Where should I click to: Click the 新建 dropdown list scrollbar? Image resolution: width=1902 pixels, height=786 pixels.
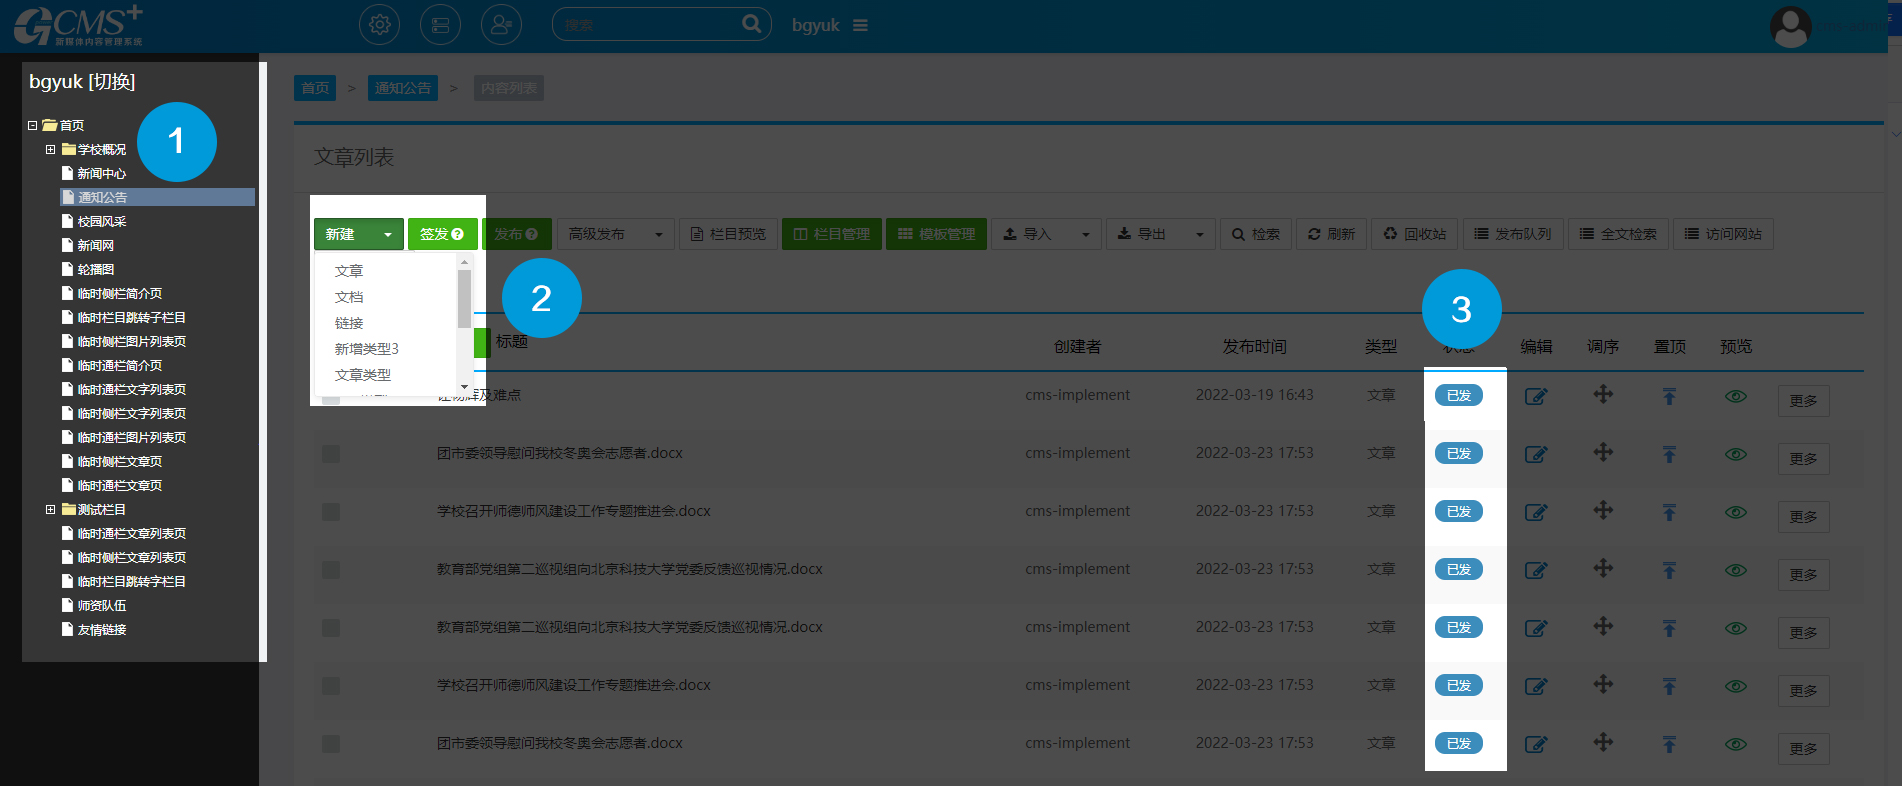pyautogui.click(x=464, y=300)
